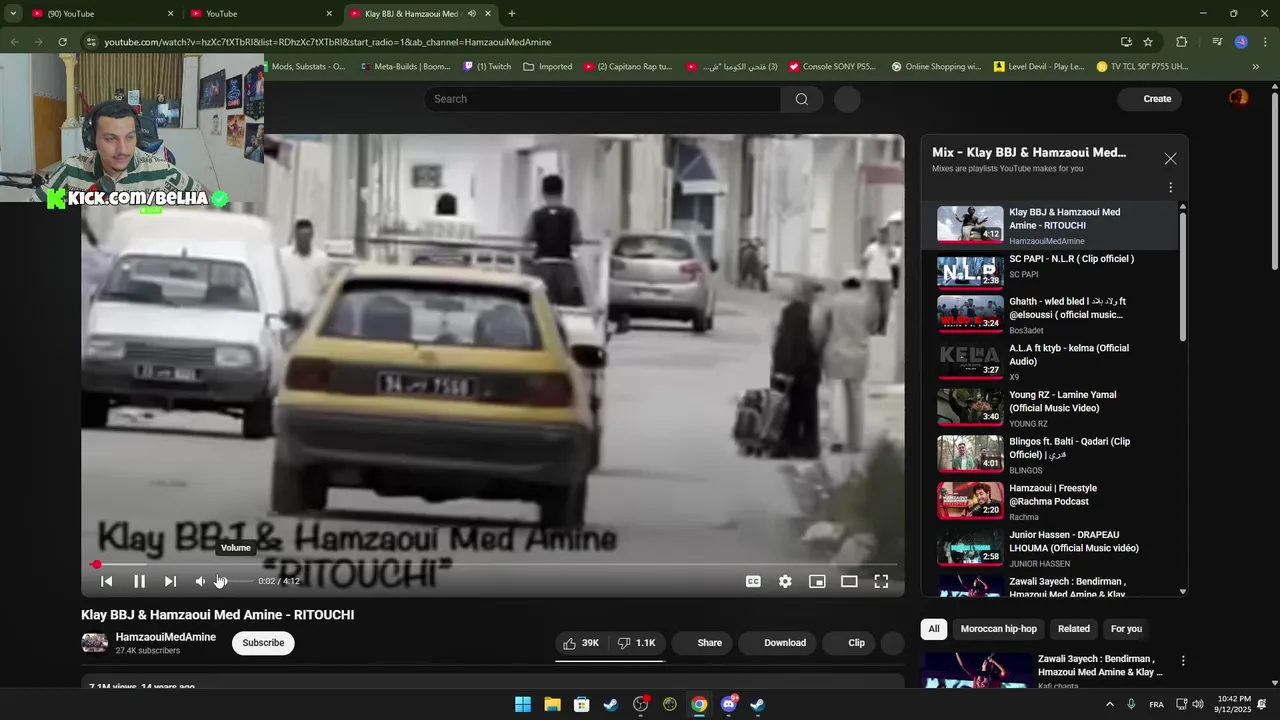1280x720 pixels.
Task: Subscribe to HamzaouiMedAmine channel
Action: (263, 643)
